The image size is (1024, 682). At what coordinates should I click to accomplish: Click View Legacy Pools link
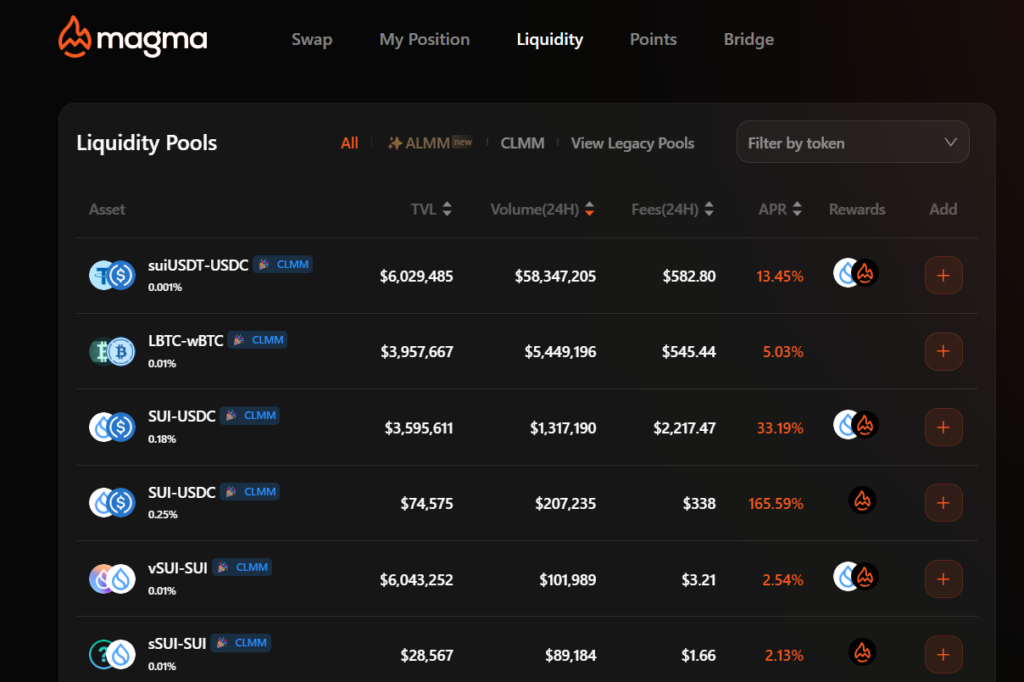click(632, 143)
